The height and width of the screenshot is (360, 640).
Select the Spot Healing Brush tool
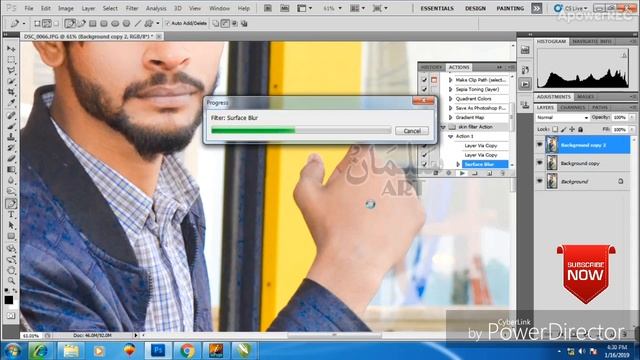coord(11,116)
